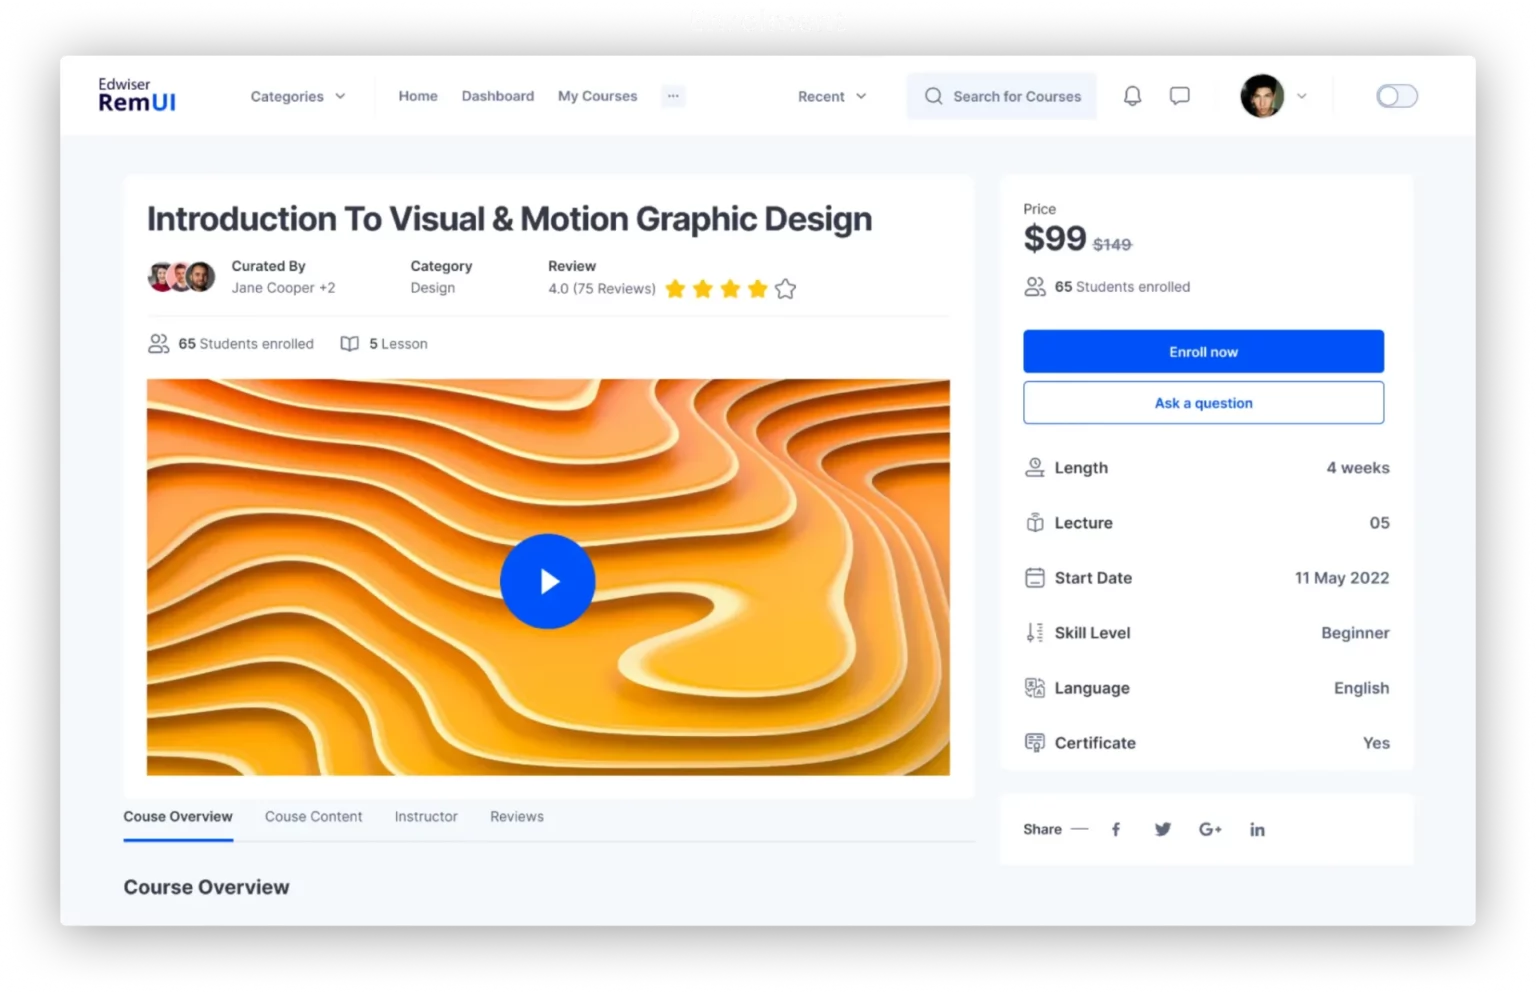Open the Reviews tab
The image size is (1536, 992).
(517, 816)
